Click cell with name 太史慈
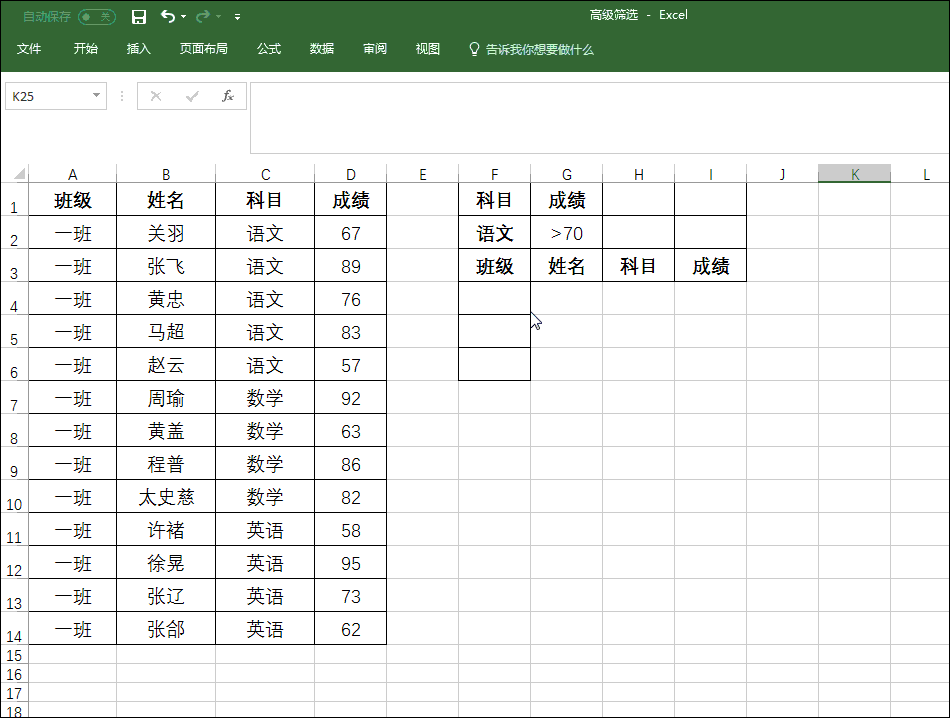Viewport: 950px width, 718px height. pos(166,497)
